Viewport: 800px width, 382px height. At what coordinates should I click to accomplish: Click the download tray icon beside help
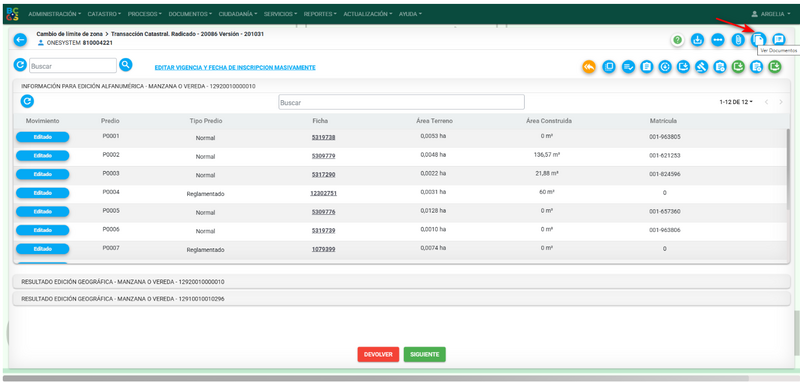click(697, 40)
